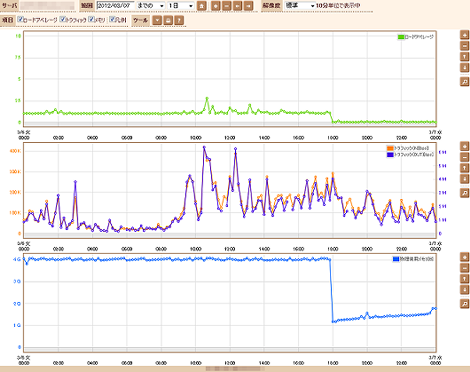Uncheck the トラフィック checkbox
This screenshot has width=470, height=372.
(x=62, y=19)
